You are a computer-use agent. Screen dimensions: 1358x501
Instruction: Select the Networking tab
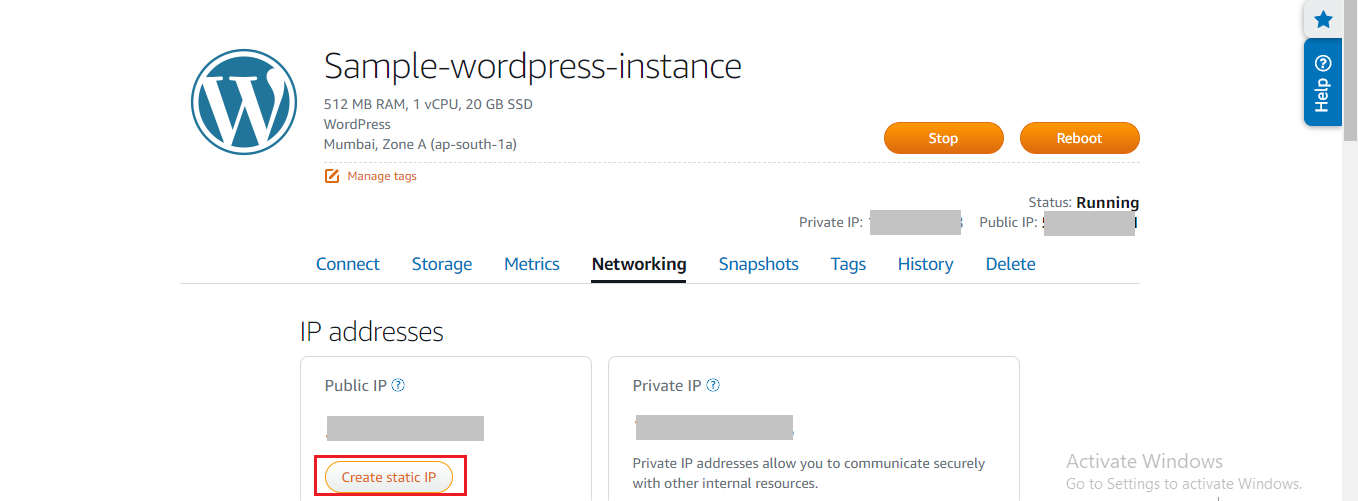tap(639, 264)
